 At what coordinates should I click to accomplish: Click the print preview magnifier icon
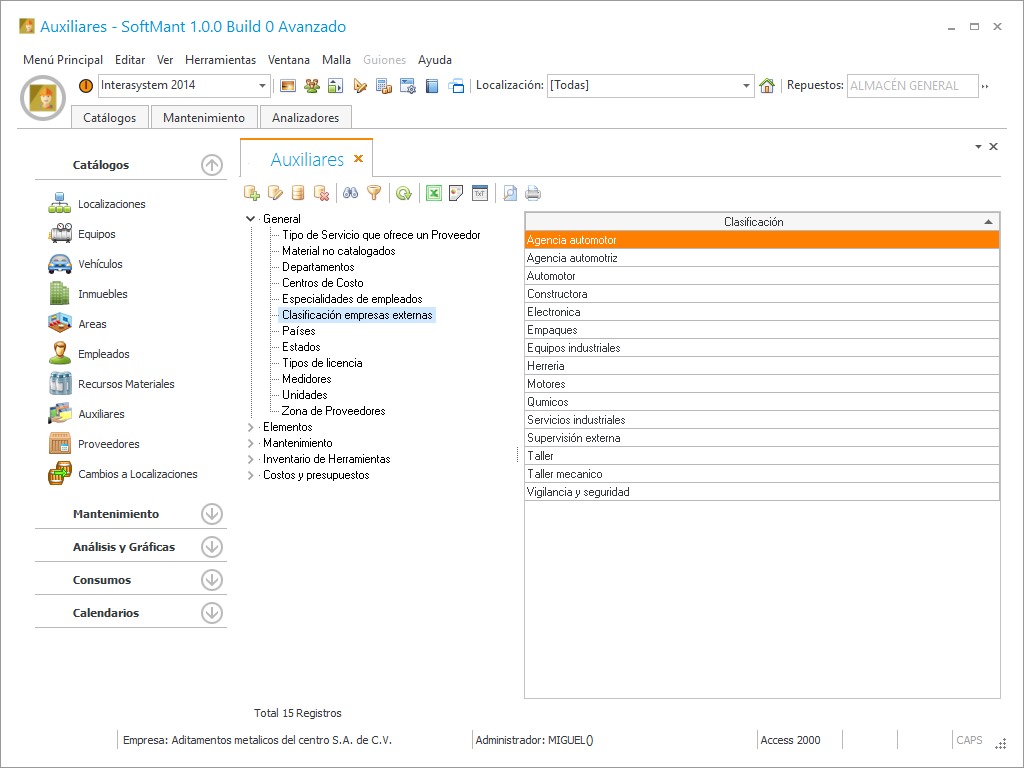510,193
